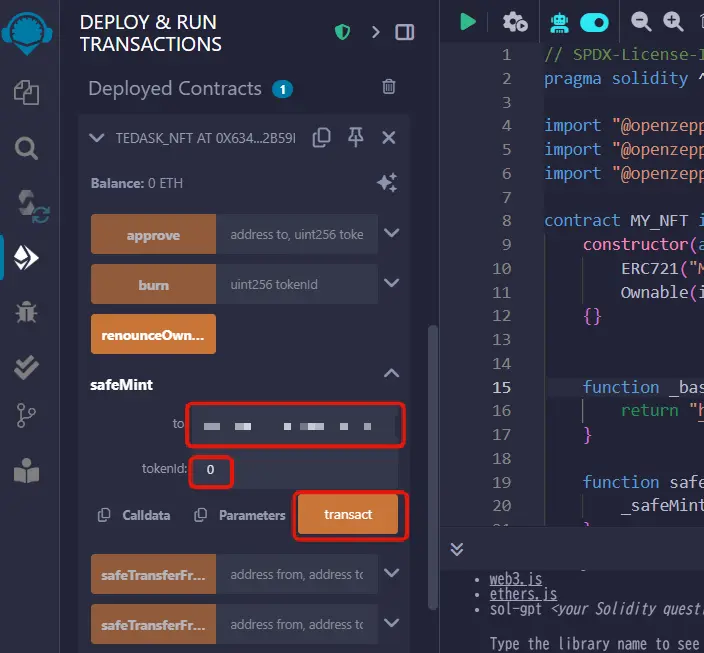Viewport: 704px width, 653px height.
Task: Open the double-checkmark analysis icon
Action: coord(26,367)
